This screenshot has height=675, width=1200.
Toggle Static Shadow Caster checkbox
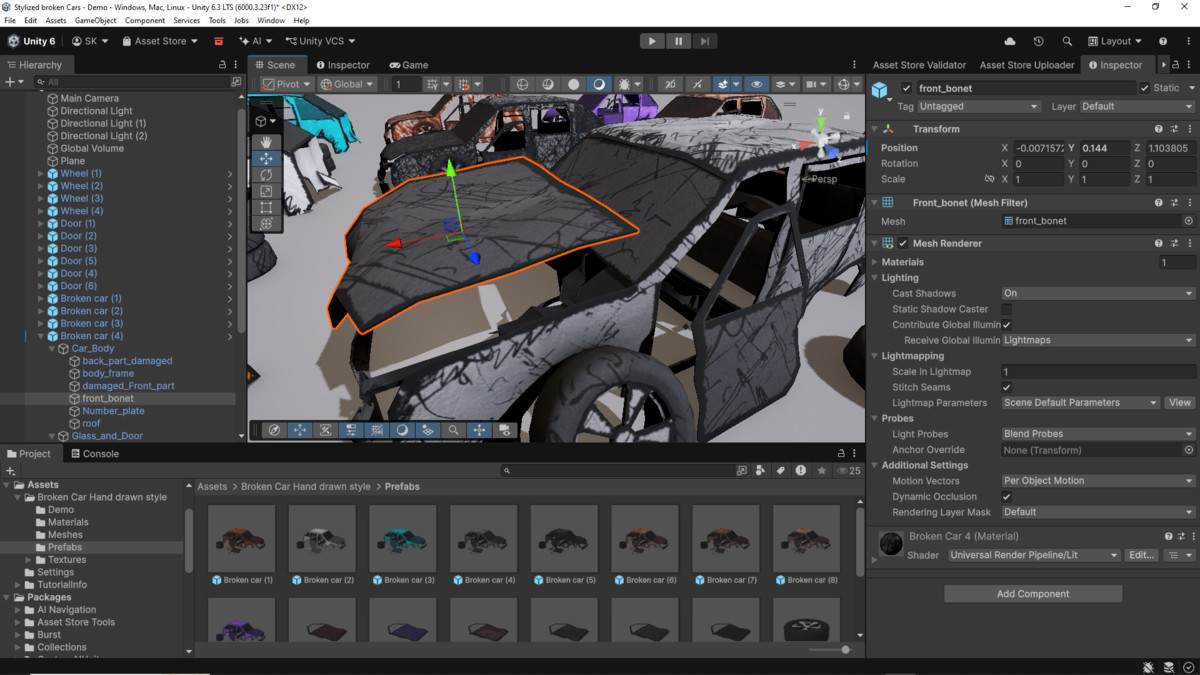click(x=1007, y=309)
